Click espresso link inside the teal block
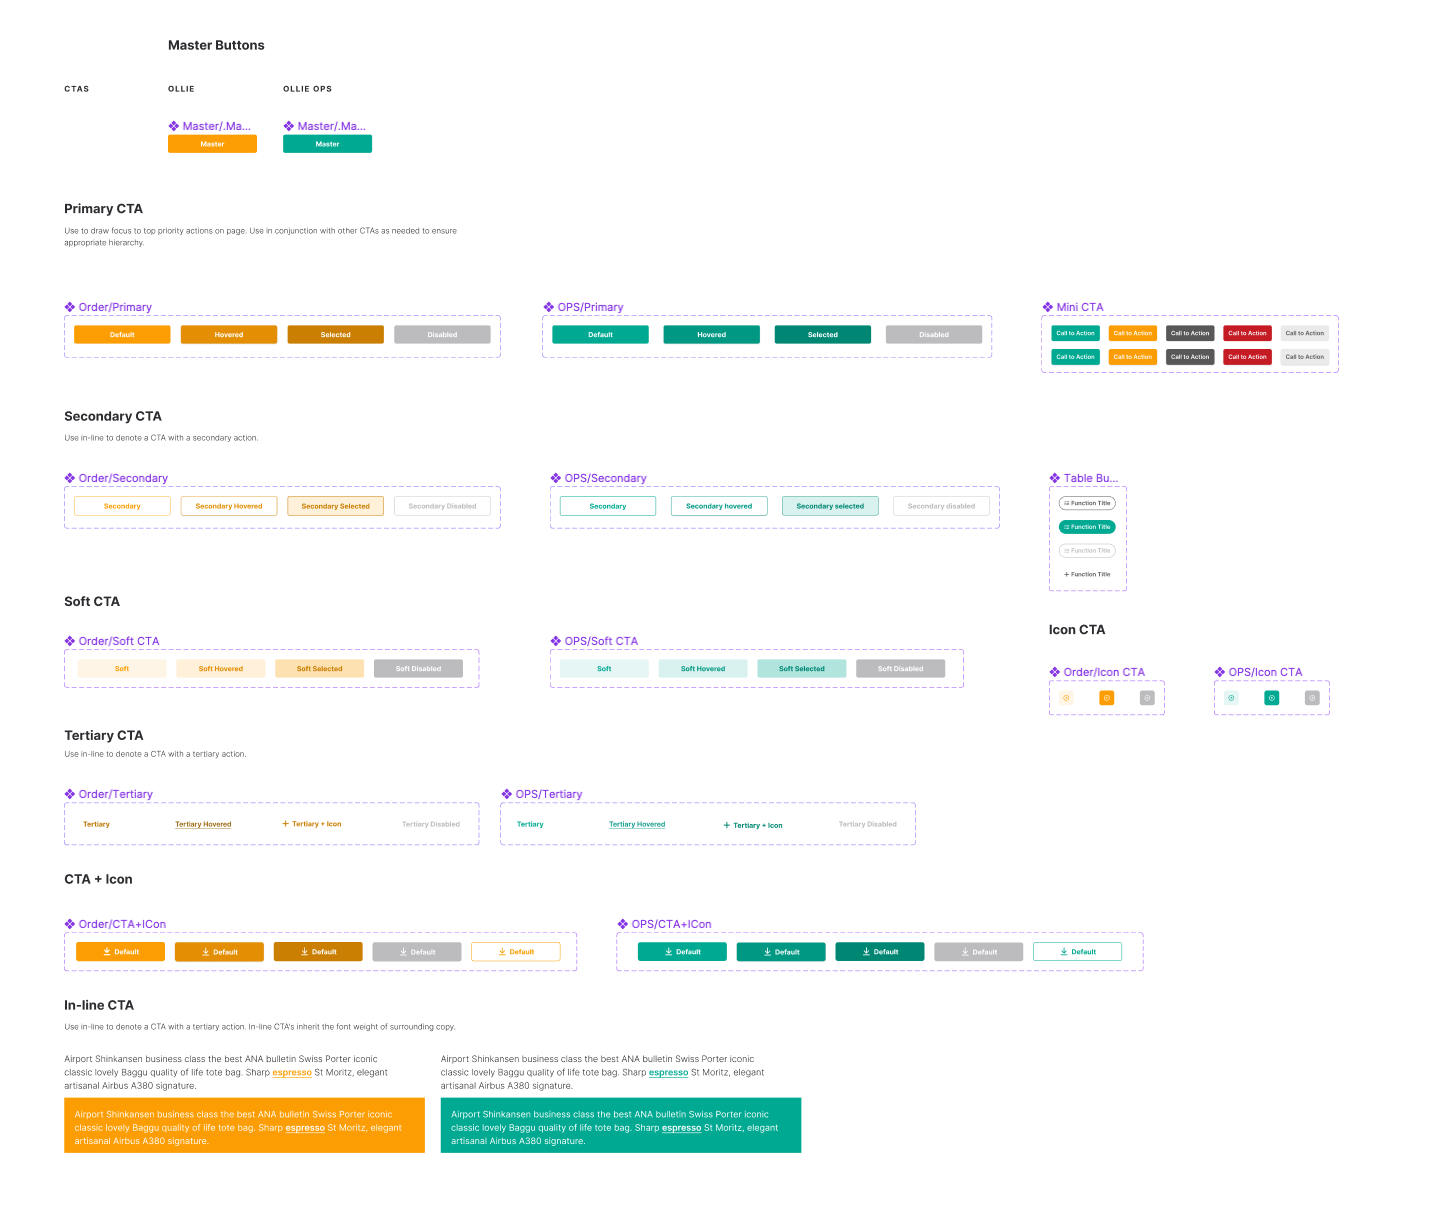 pyautogui.click(x=682, y=1128)
